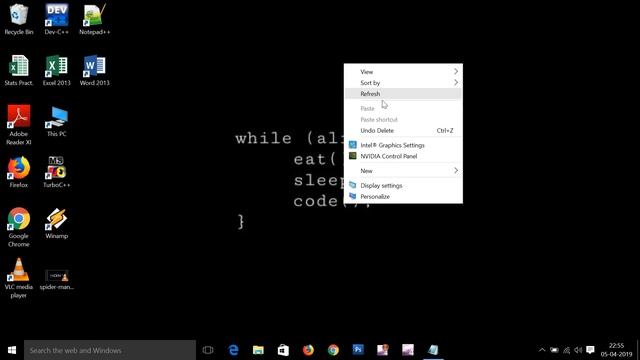Open the volume control in tray
The width and height of the screenshot is (640, 360).
click(578, 350)
